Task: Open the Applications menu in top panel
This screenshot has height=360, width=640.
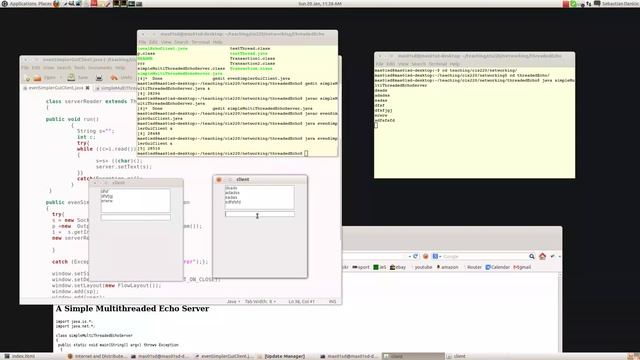Action: click(x=22, y=4)
